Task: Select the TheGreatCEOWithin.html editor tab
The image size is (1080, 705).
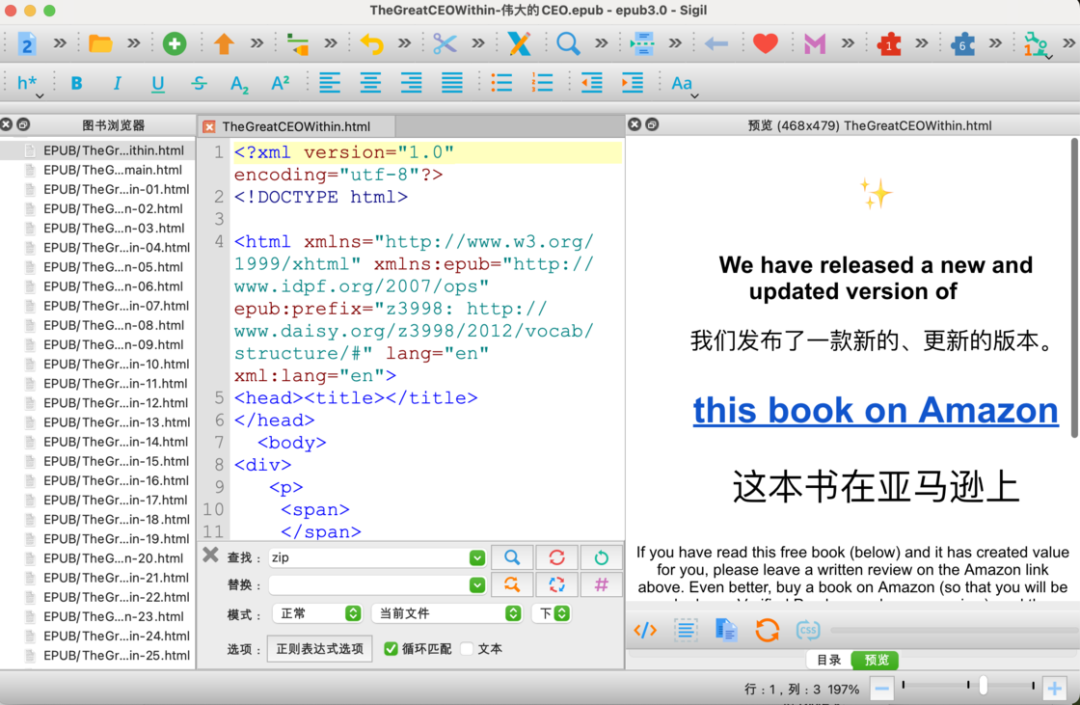Action: click(296, 127)
